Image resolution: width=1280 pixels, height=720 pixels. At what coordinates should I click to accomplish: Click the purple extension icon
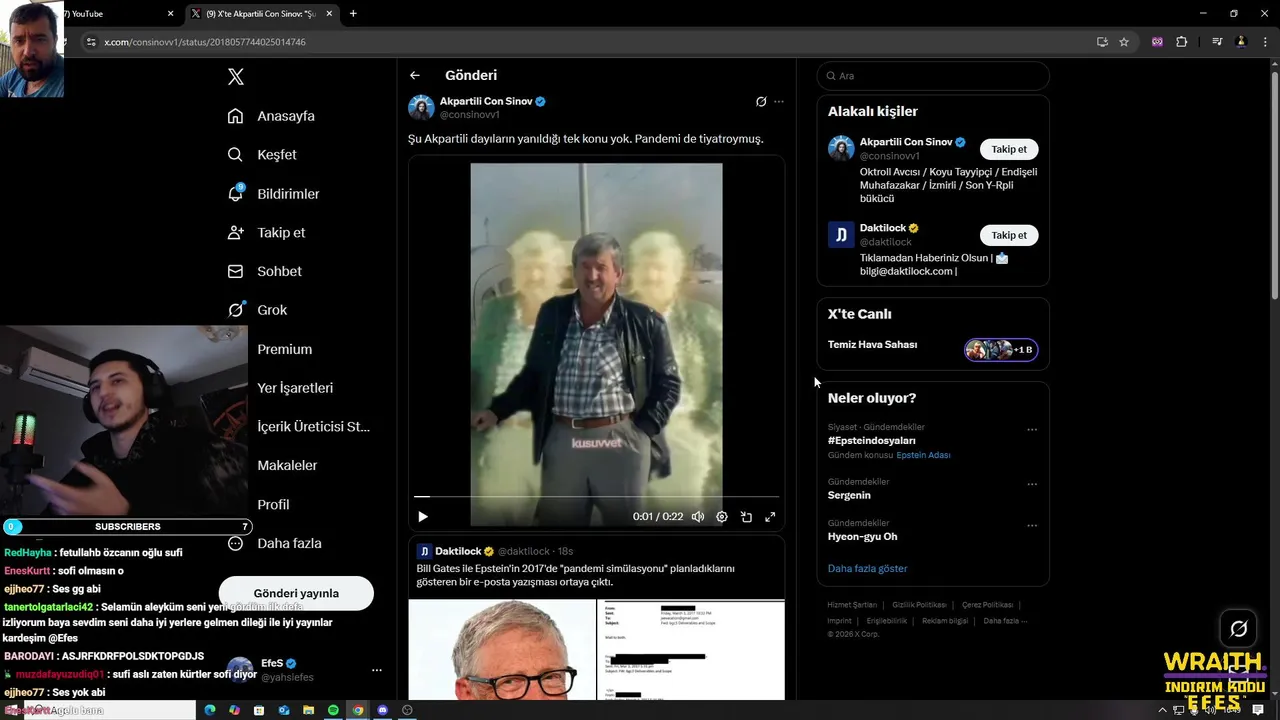(1157, 42)
